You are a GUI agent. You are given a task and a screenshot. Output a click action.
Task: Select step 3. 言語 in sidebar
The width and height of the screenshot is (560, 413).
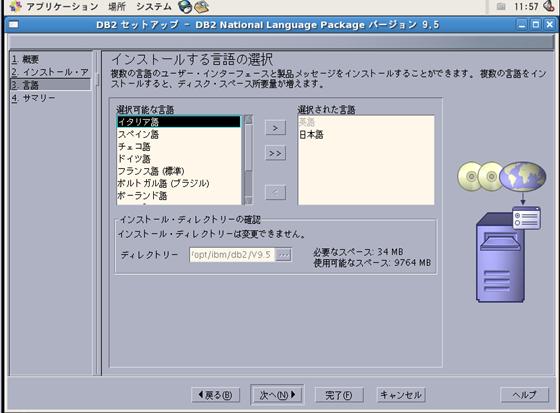point(50,85)
